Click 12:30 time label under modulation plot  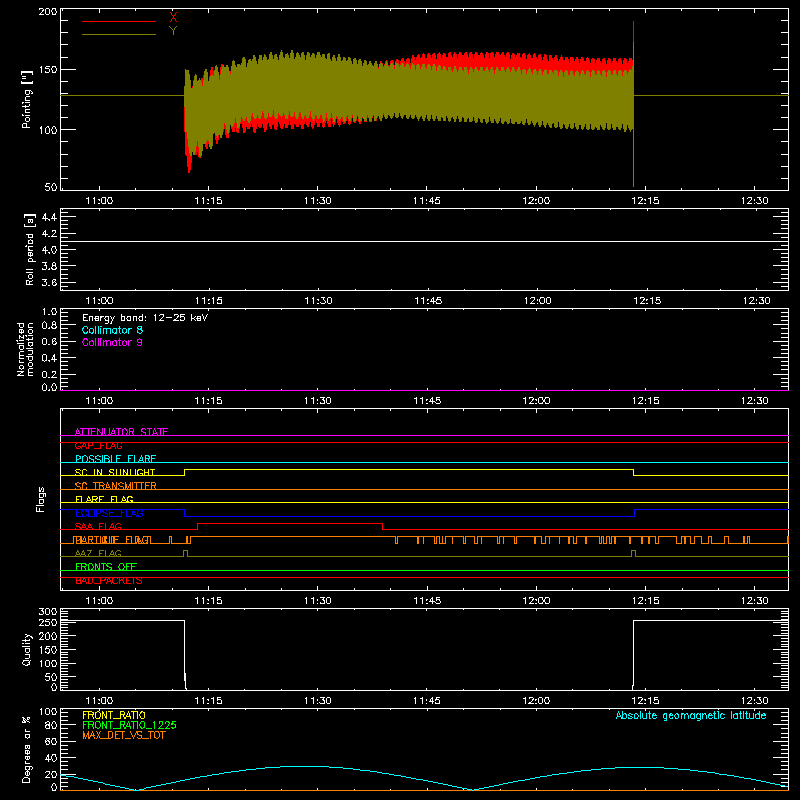click(755, 401)
